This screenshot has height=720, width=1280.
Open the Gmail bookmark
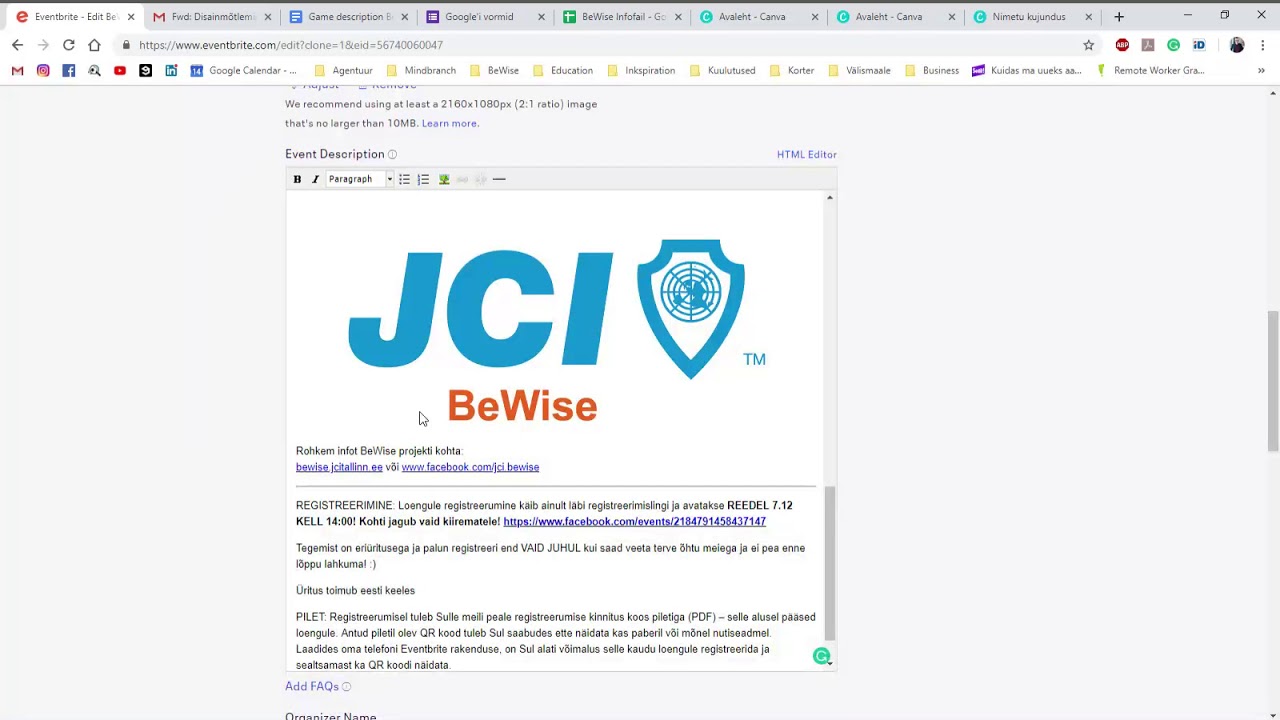click(17, 71)
